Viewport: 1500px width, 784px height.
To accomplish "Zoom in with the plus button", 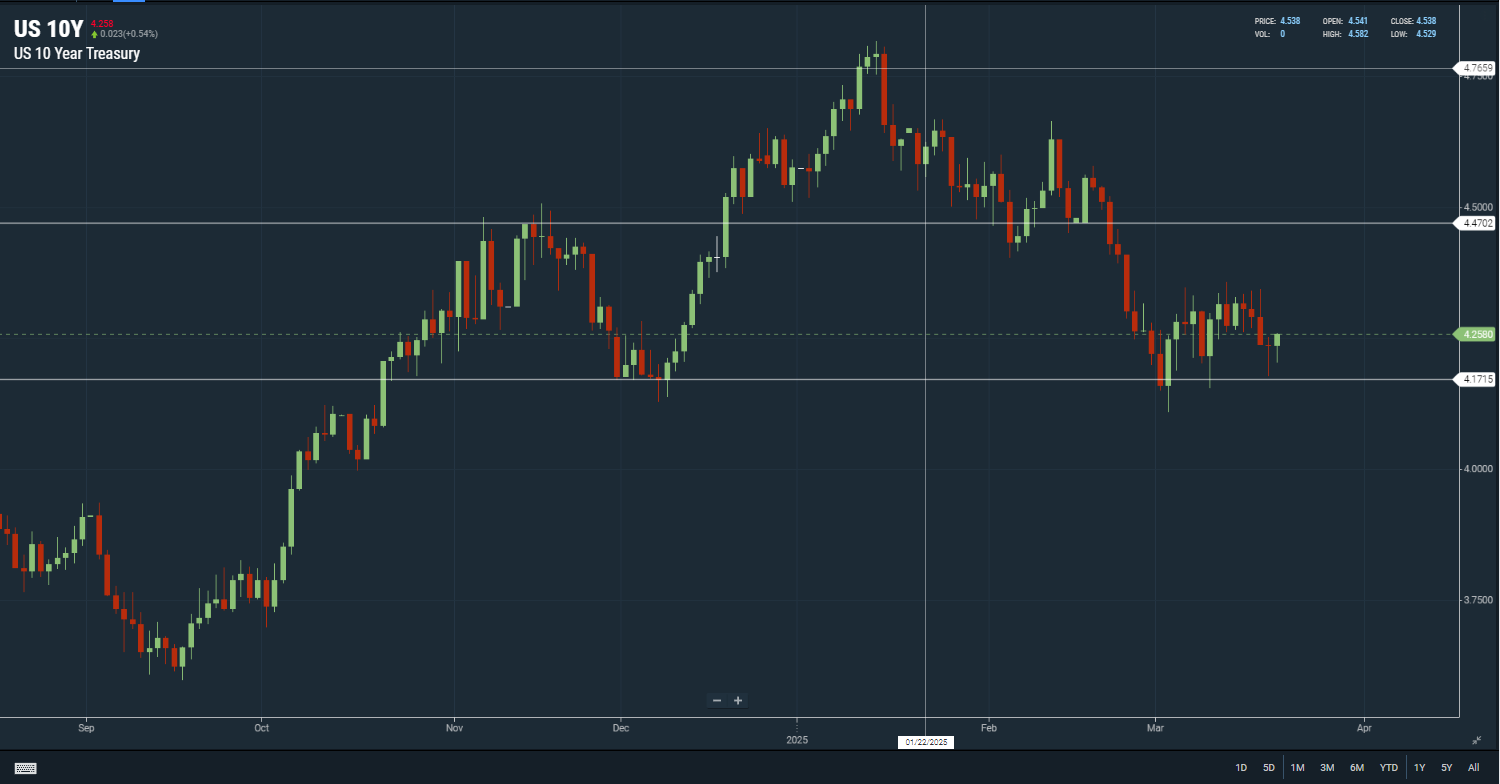I will (738, 701).
